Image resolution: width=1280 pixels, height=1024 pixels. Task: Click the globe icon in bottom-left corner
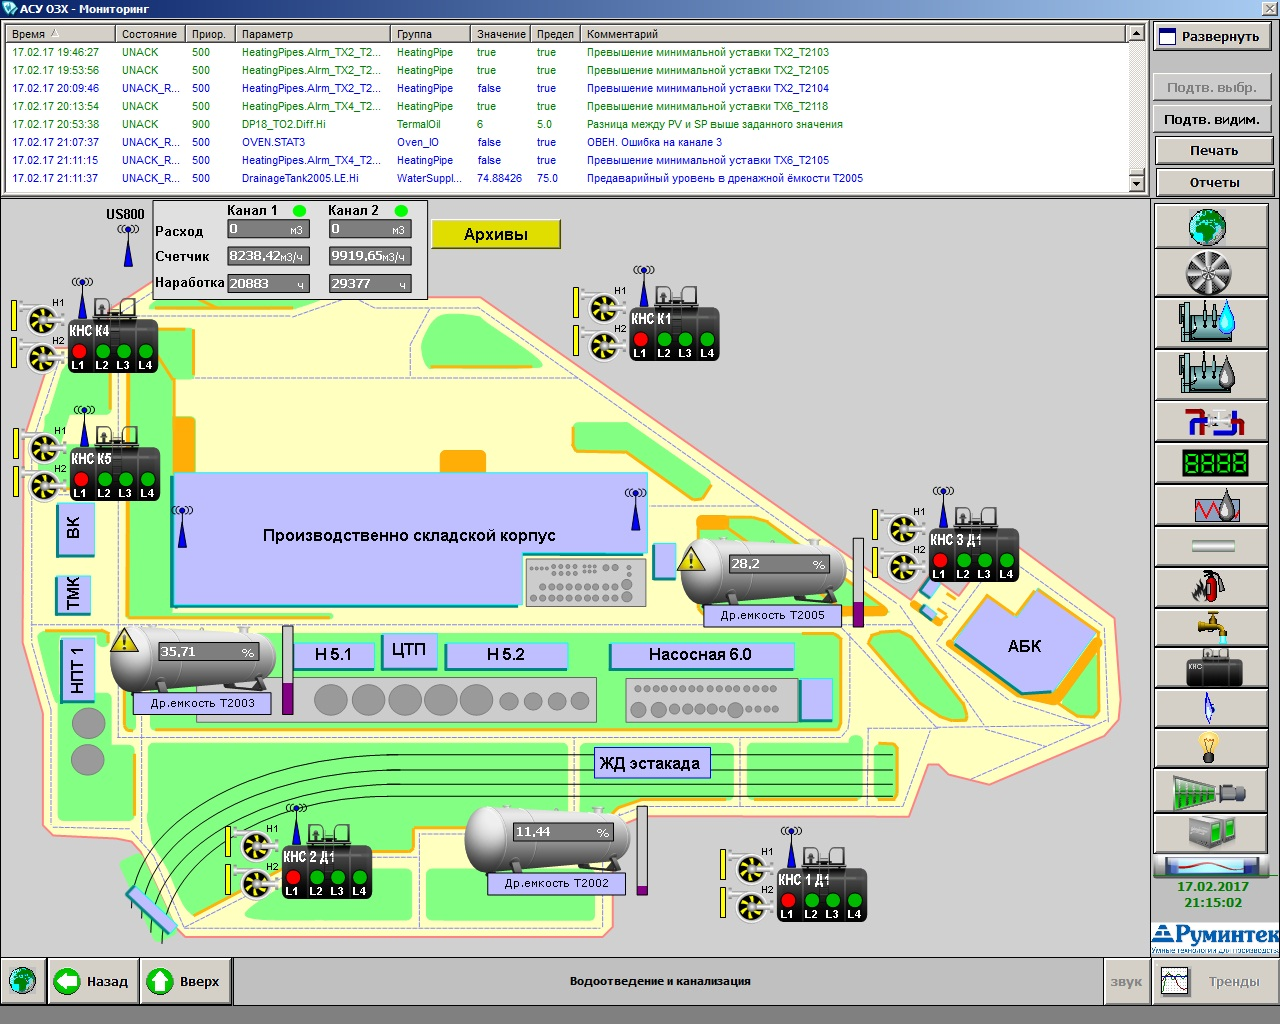pos(23,981)
